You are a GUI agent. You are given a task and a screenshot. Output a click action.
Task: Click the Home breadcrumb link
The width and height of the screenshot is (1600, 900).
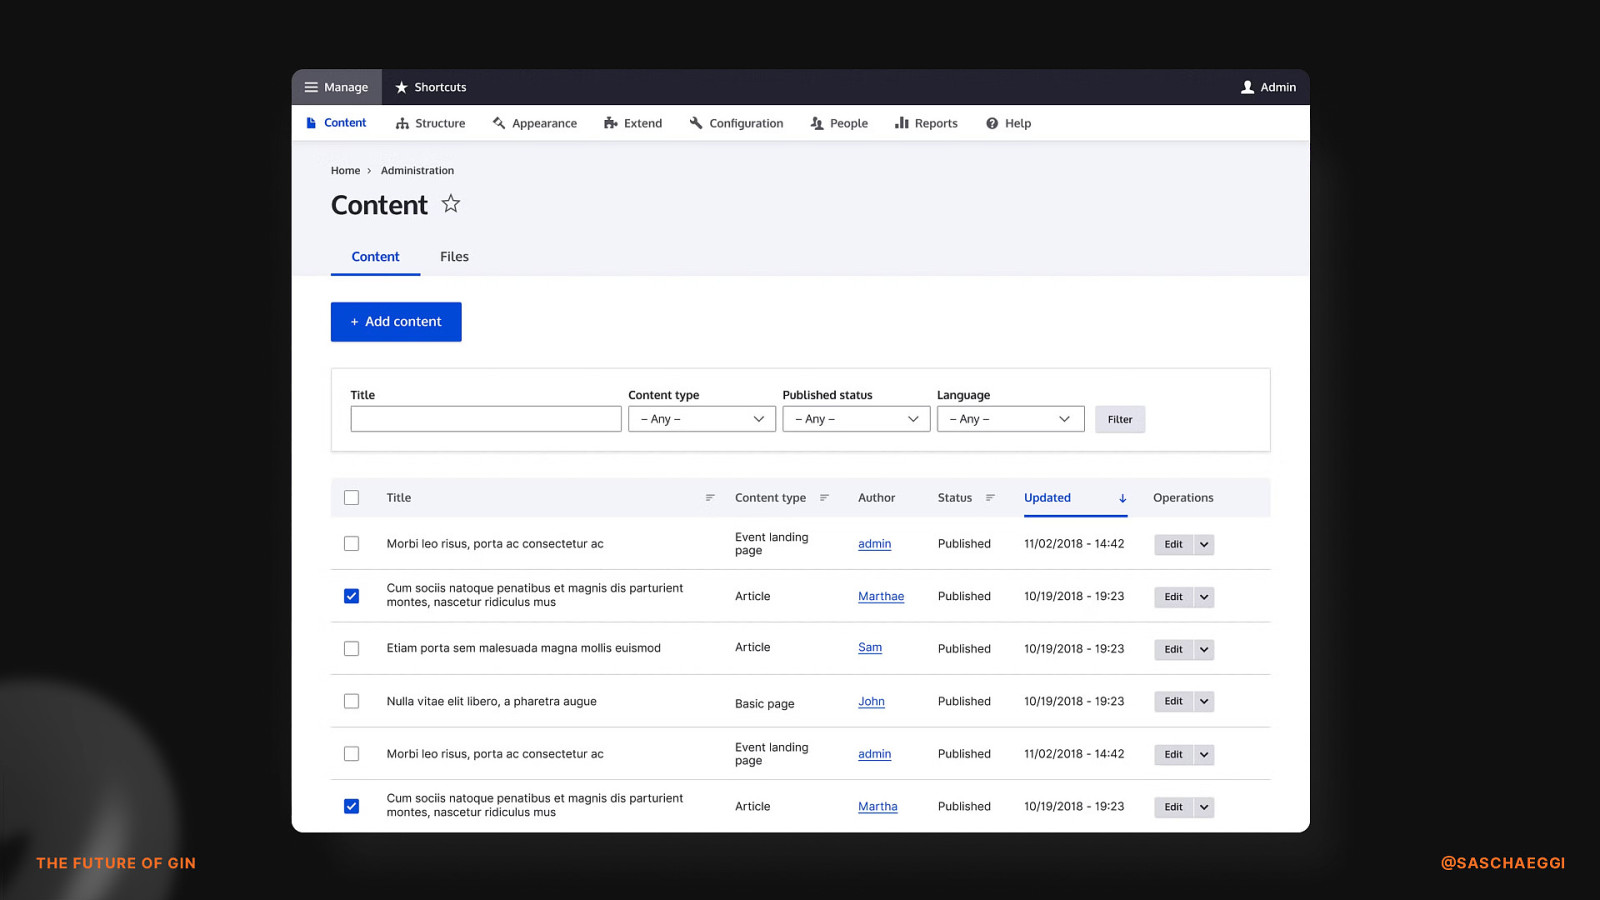point(345,171)
